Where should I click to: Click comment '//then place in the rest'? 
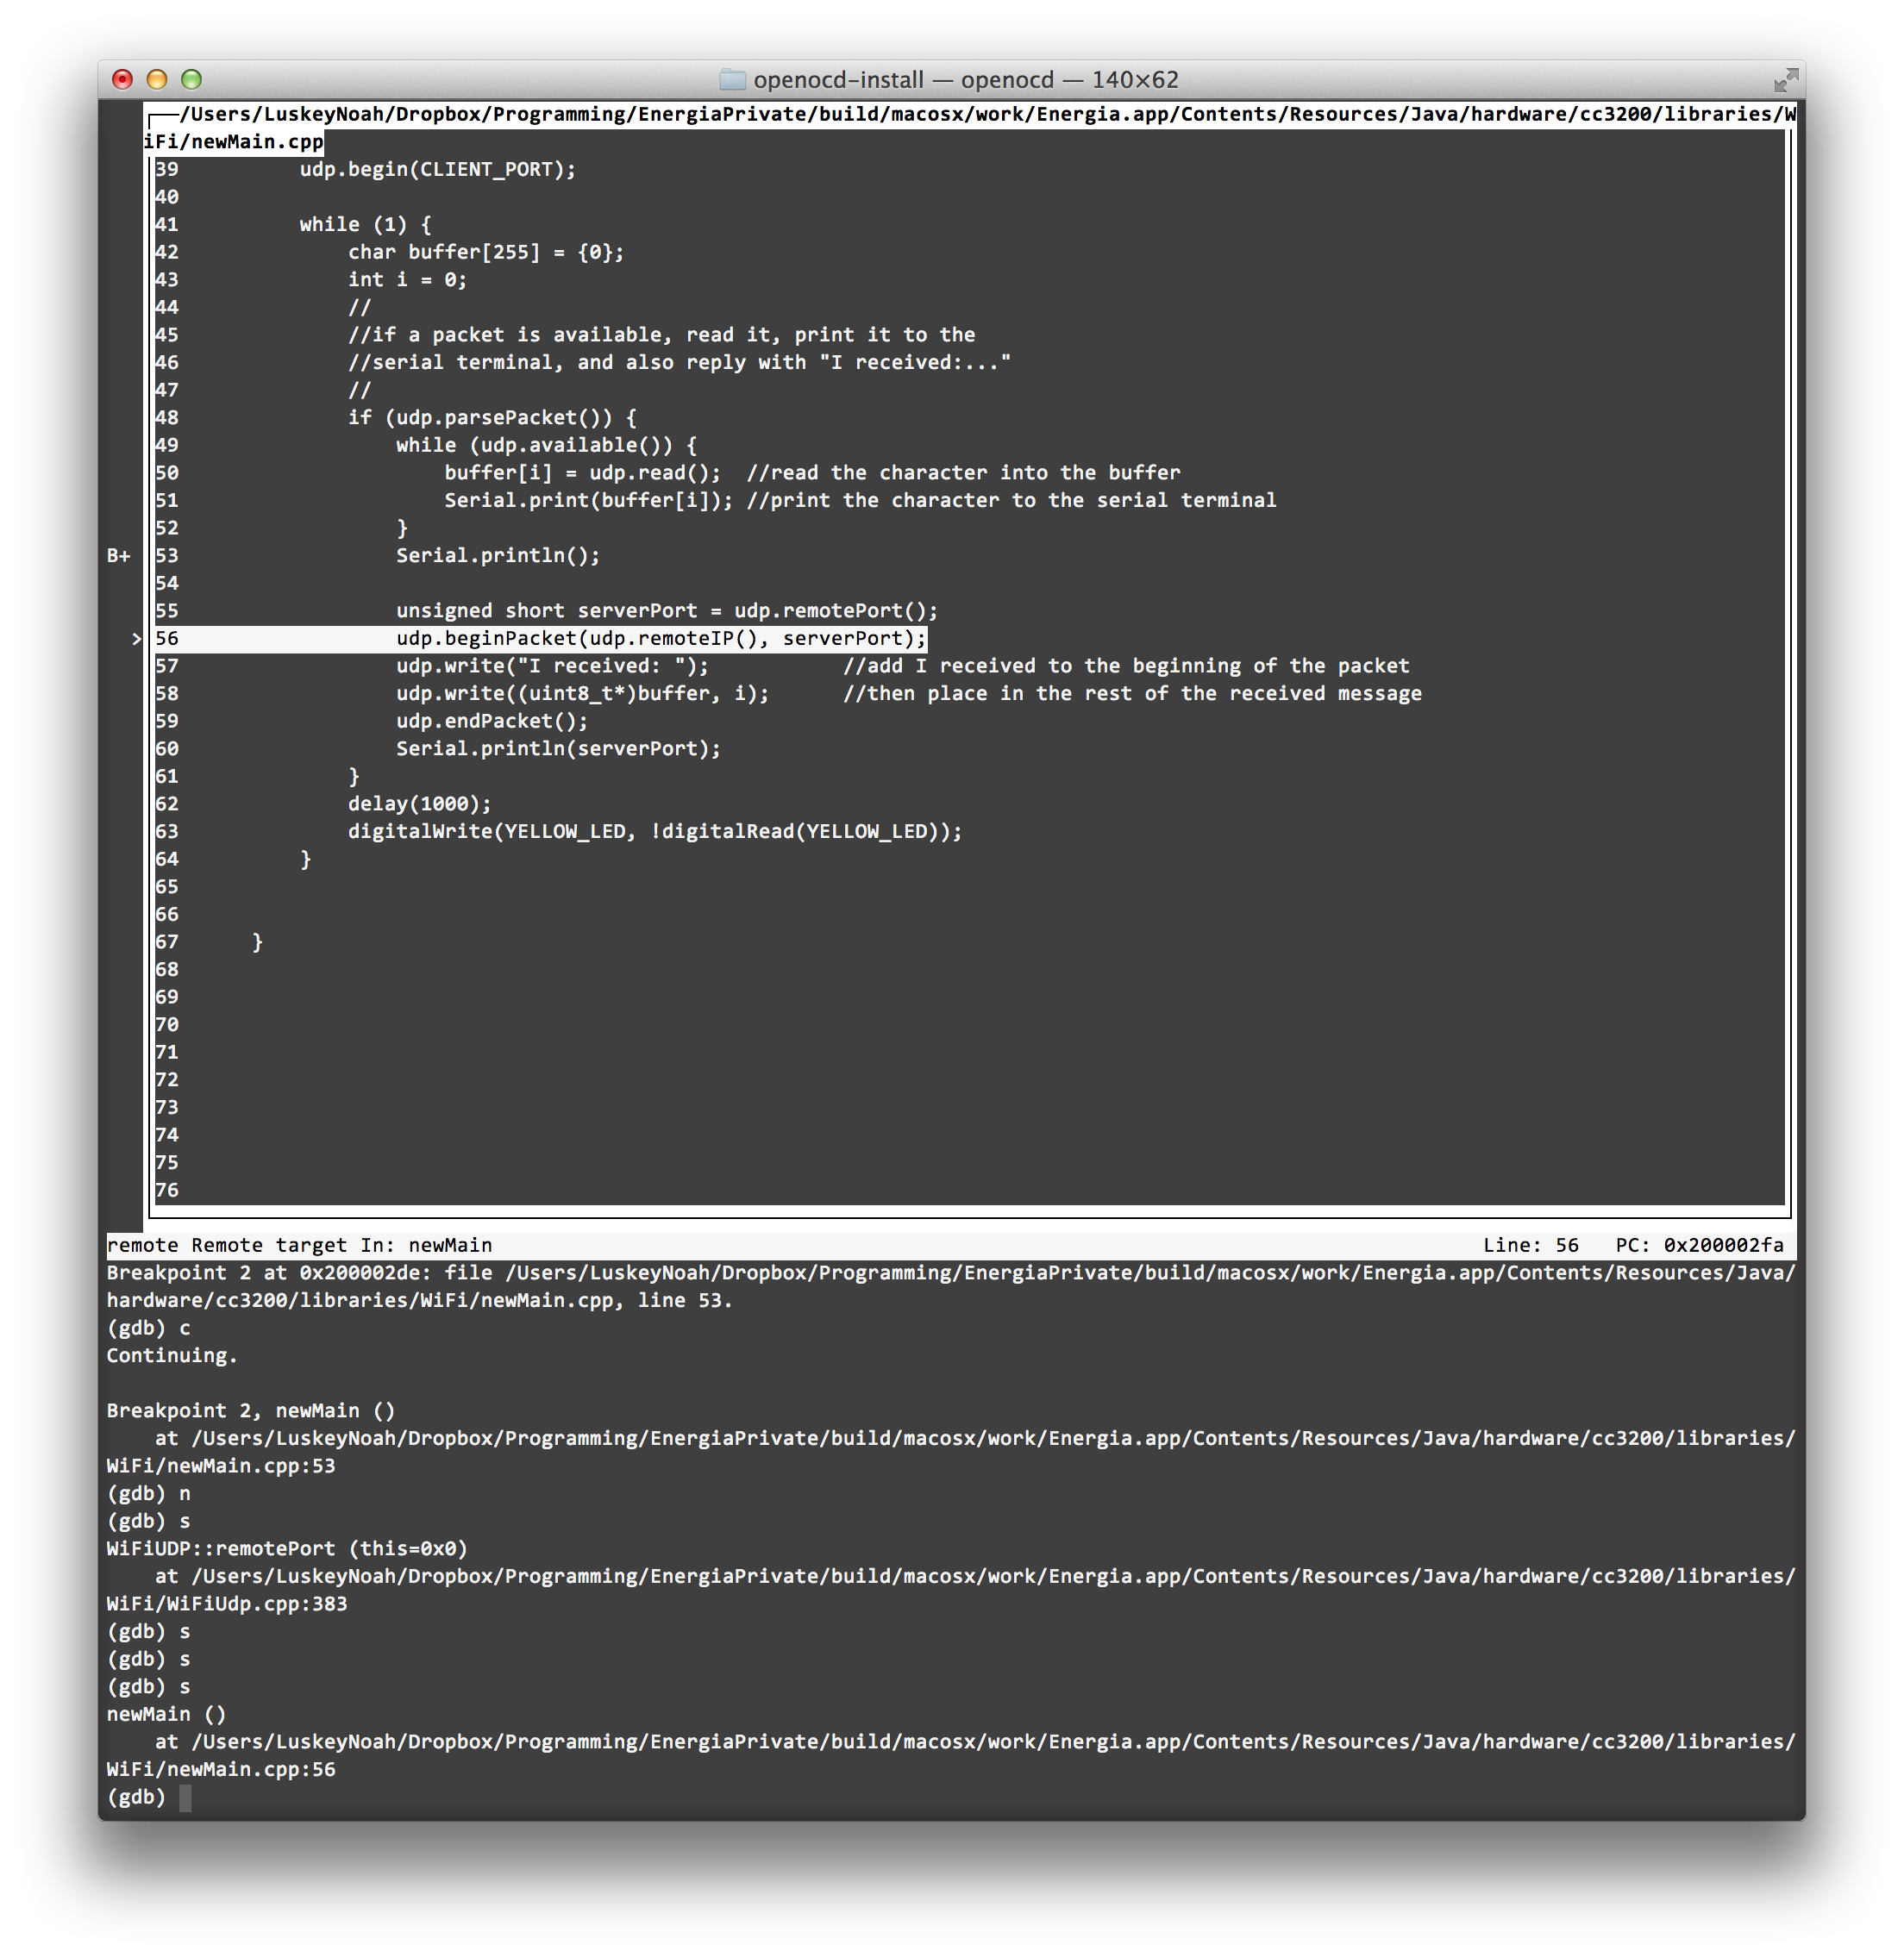1132,693
